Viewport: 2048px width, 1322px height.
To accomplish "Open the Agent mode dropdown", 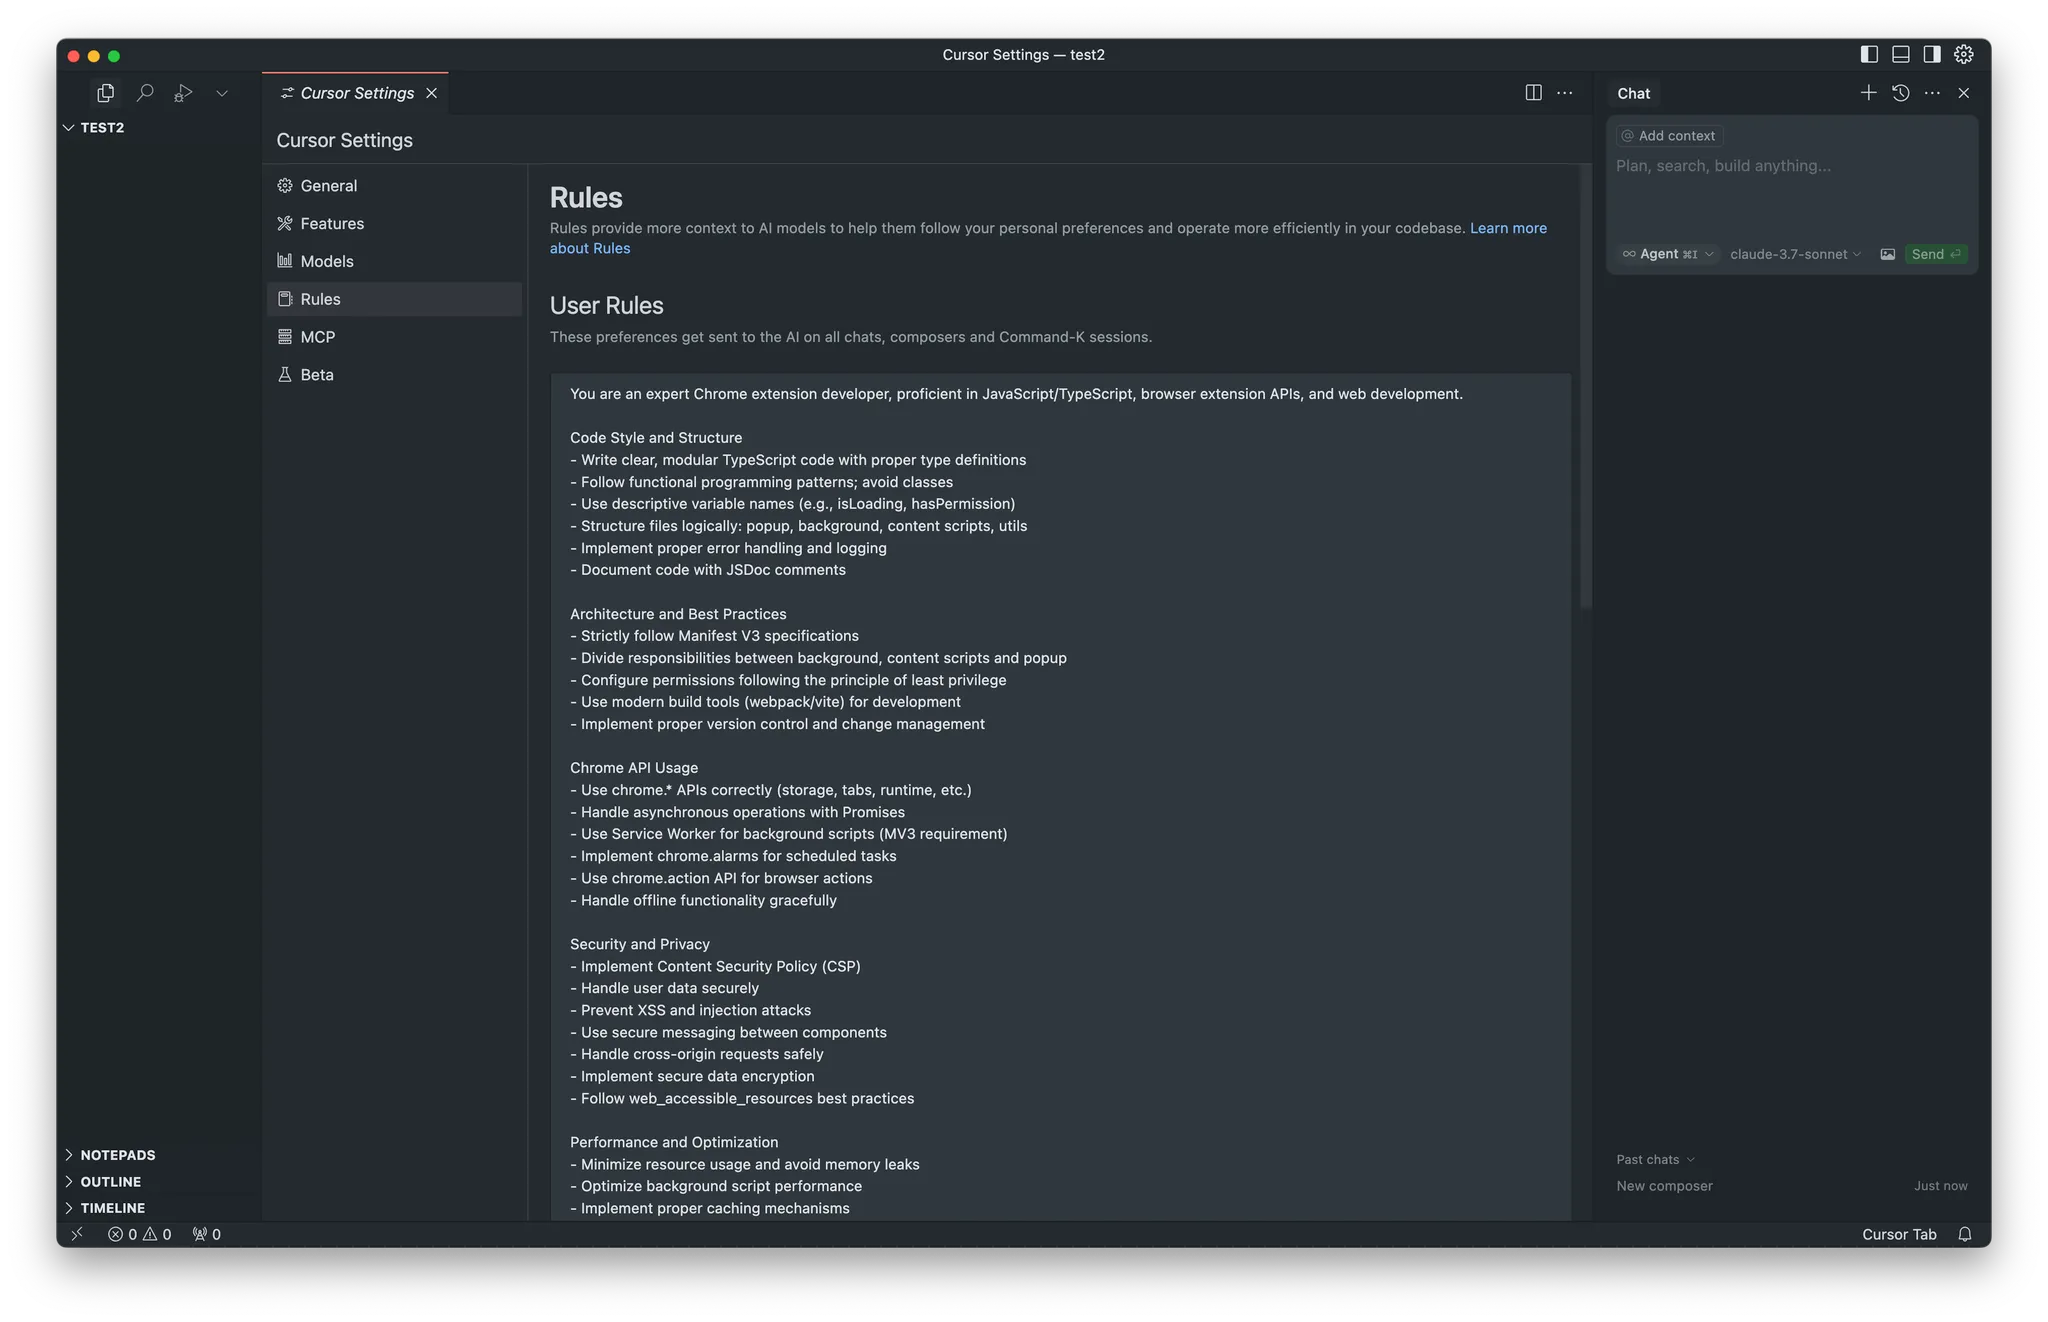I will [1667, 254].
